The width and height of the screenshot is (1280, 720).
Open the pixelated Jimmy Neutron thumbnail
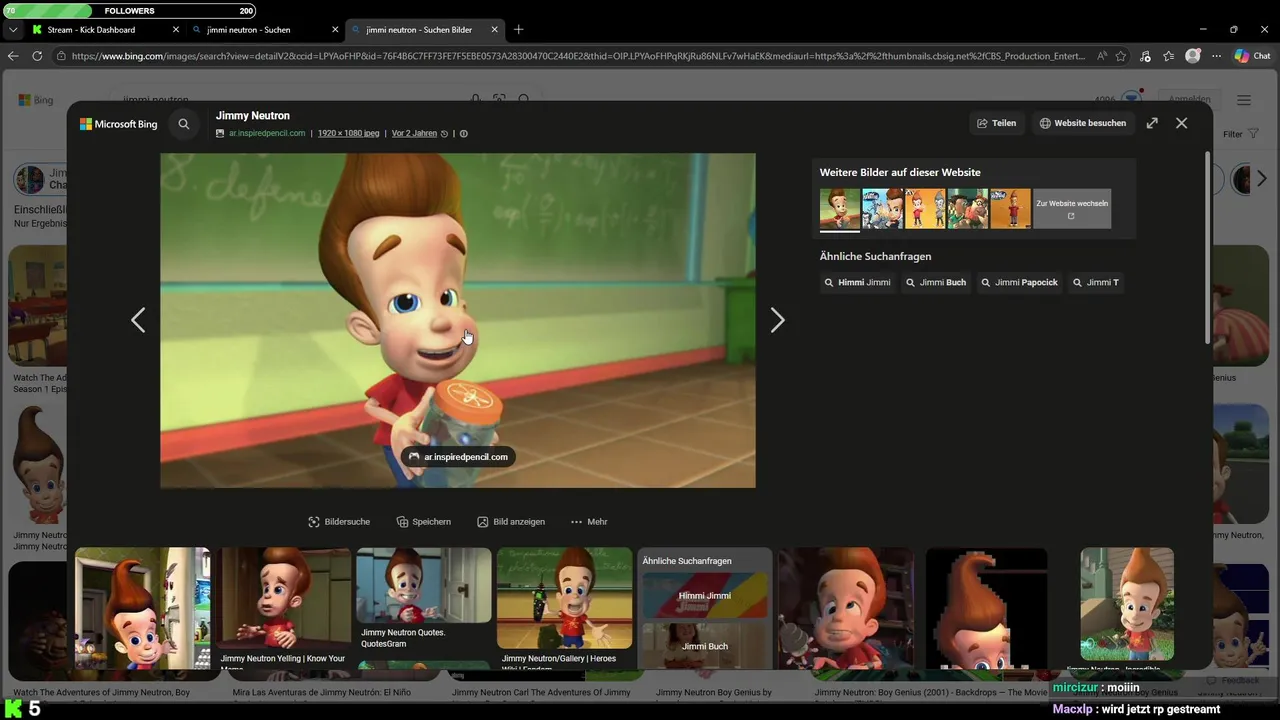pos(986,607)
